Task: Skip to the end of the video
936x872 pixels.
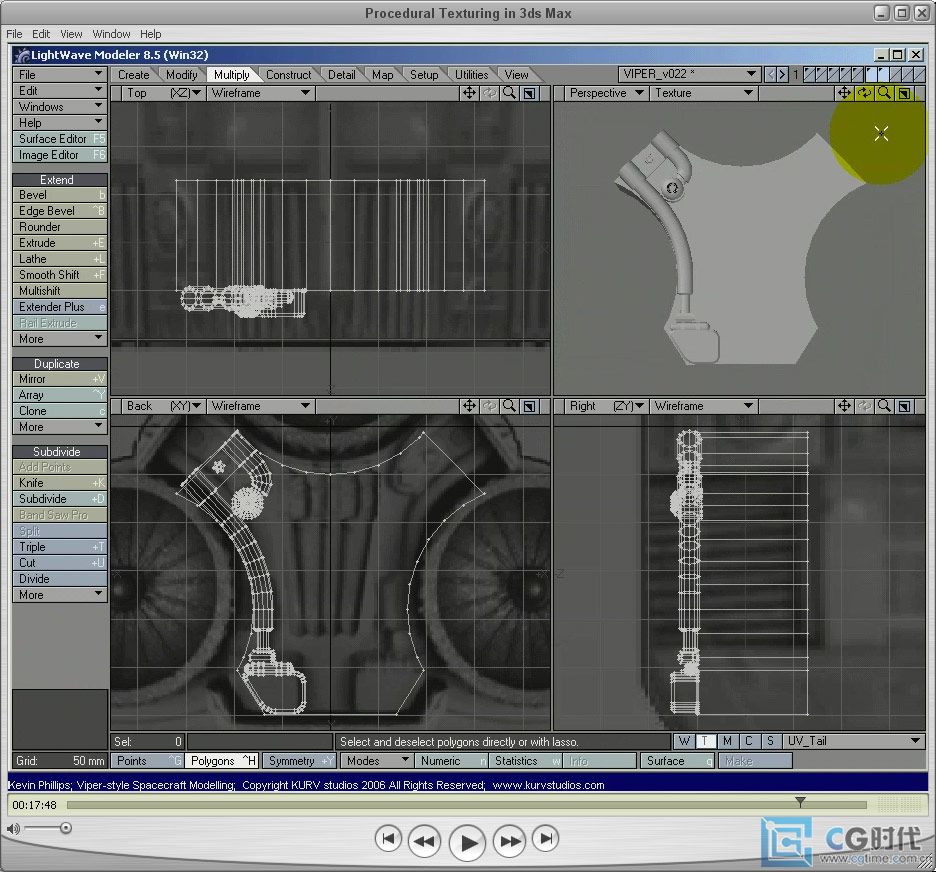Action: click(546, 839)
